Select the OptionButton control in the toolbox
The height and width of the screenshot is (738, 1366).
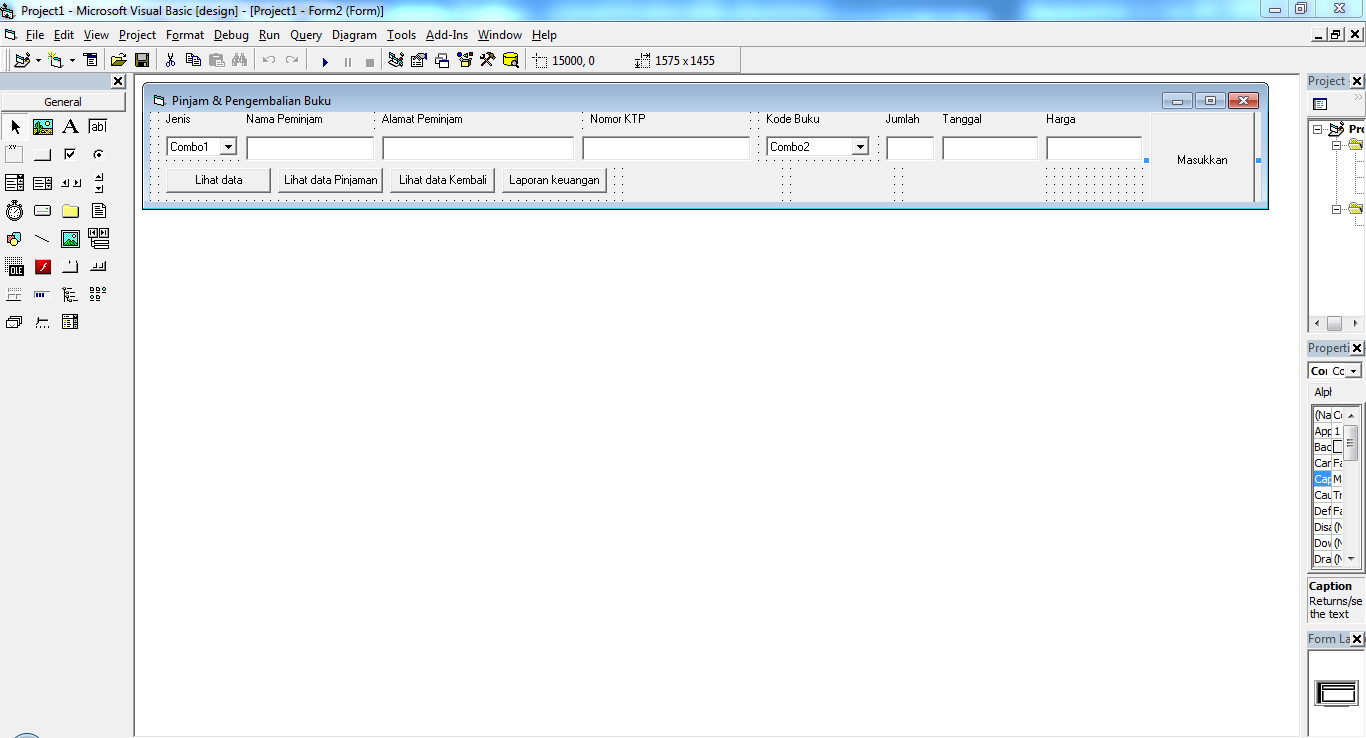[x=97, y=153]
